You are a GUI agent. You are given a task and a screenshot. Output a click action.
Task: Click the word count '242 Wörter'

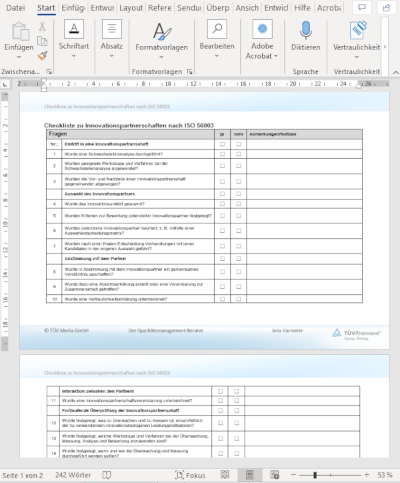(73, 475)
